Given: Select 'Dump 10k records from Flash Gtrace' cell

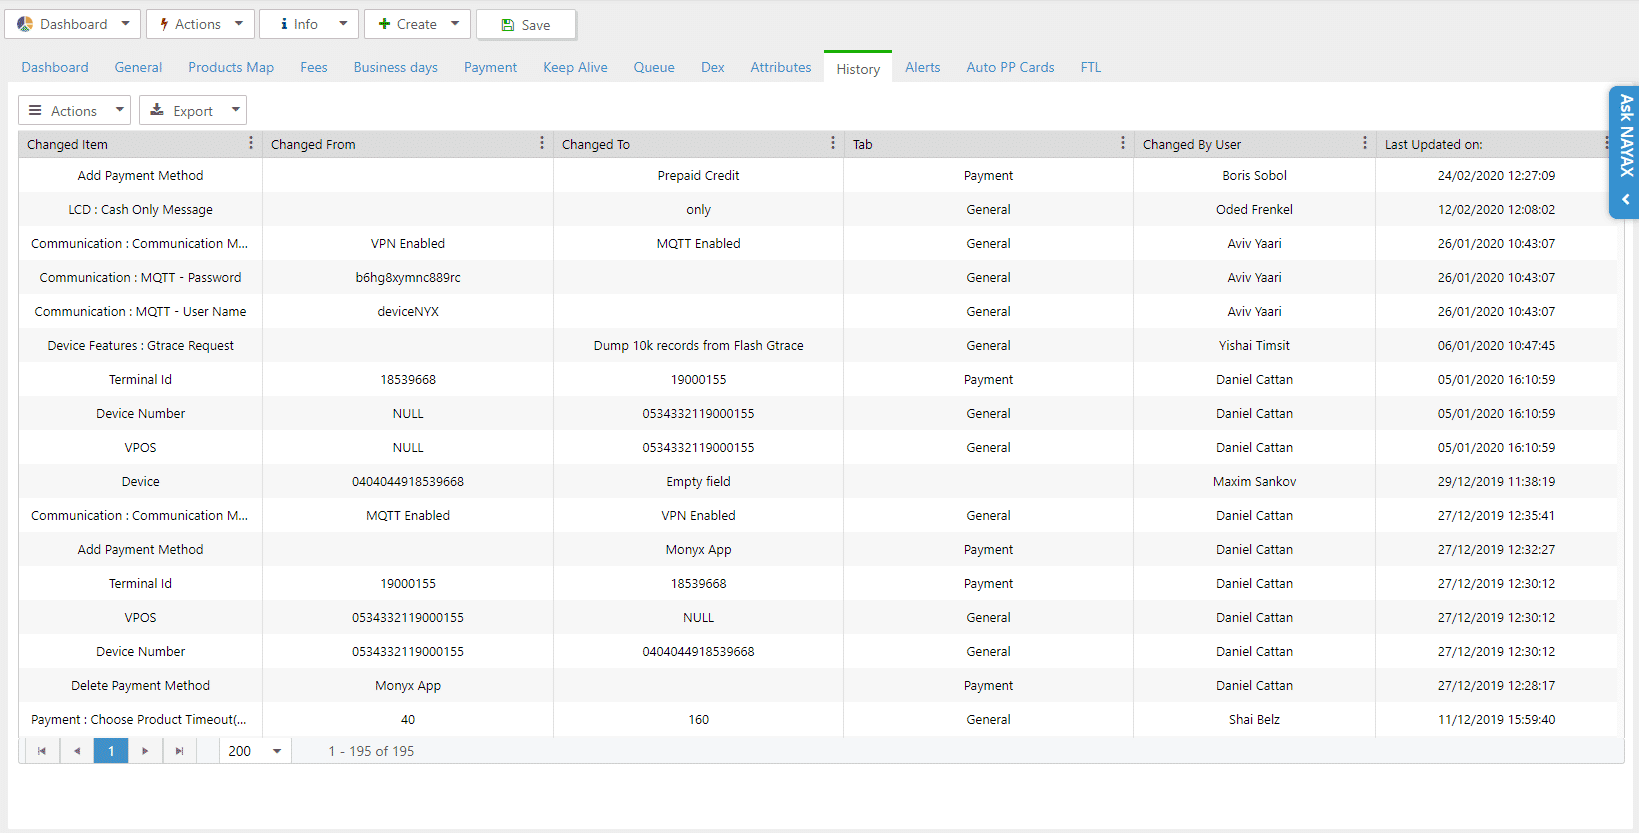Looking at the screenshot, I should [698, 345].
